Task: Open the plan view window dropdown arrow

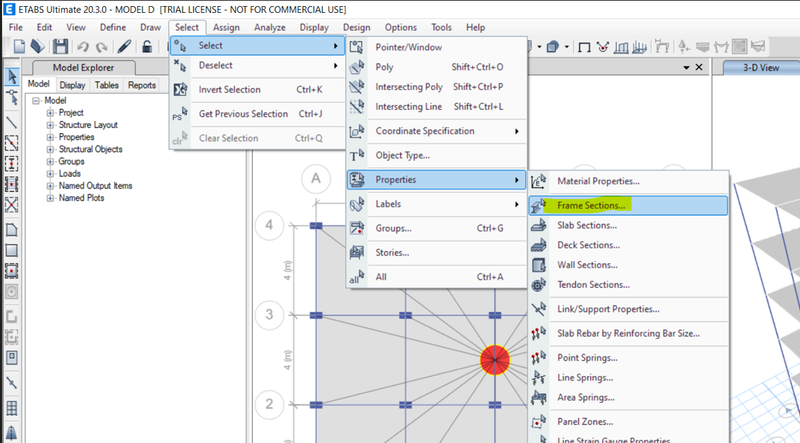Action: click(686, 67)
